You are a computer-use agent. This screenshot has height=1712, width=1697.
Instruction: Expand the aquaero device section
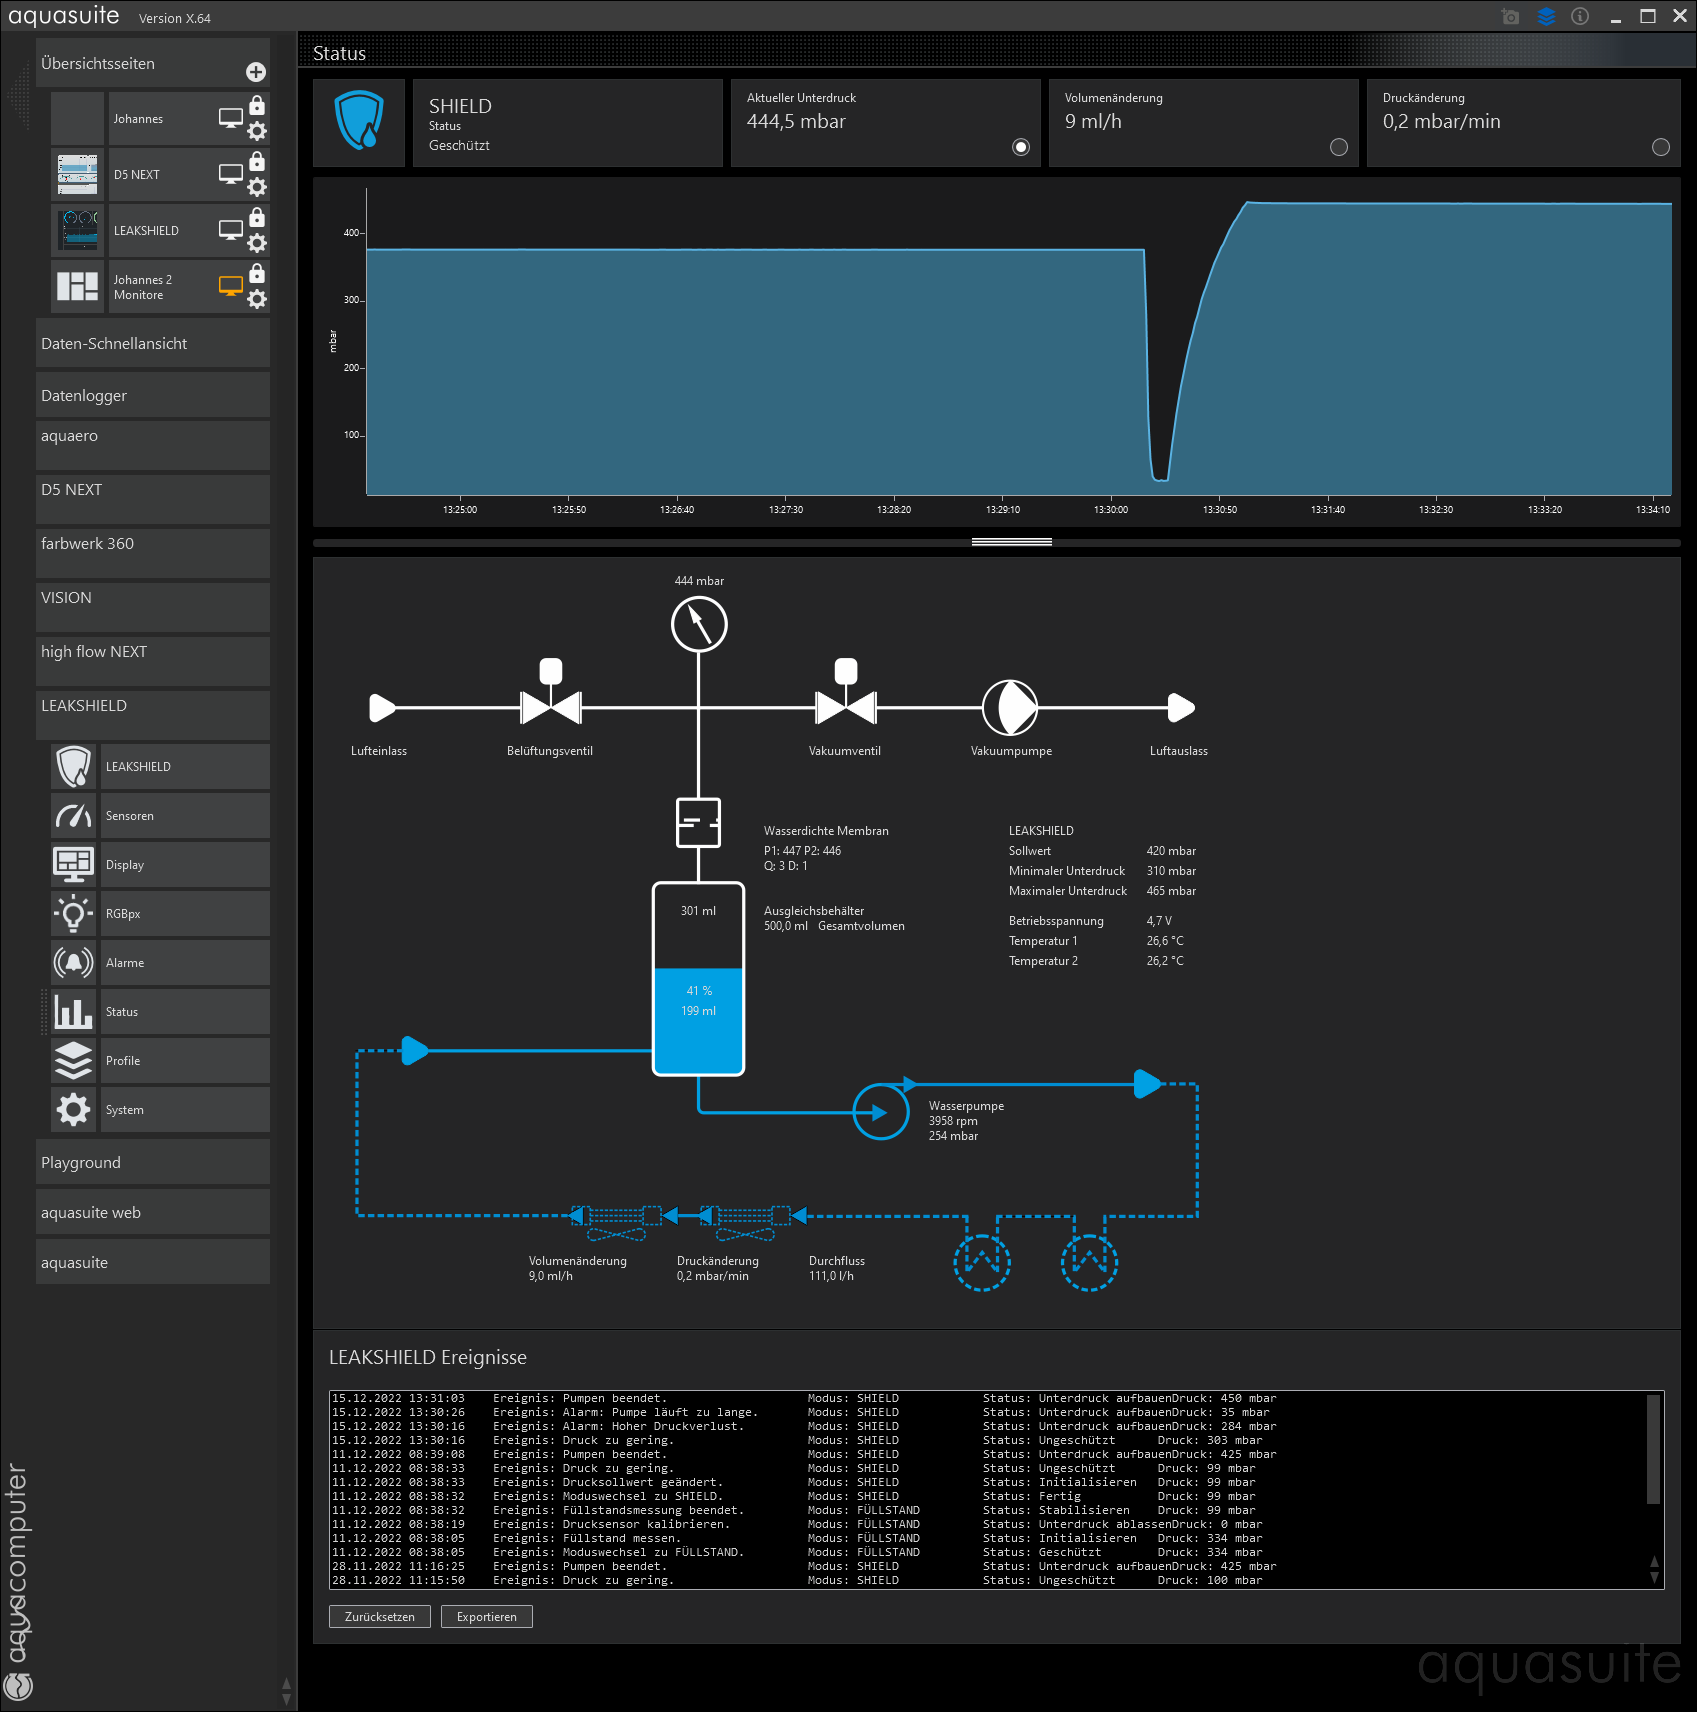point(152,444)
